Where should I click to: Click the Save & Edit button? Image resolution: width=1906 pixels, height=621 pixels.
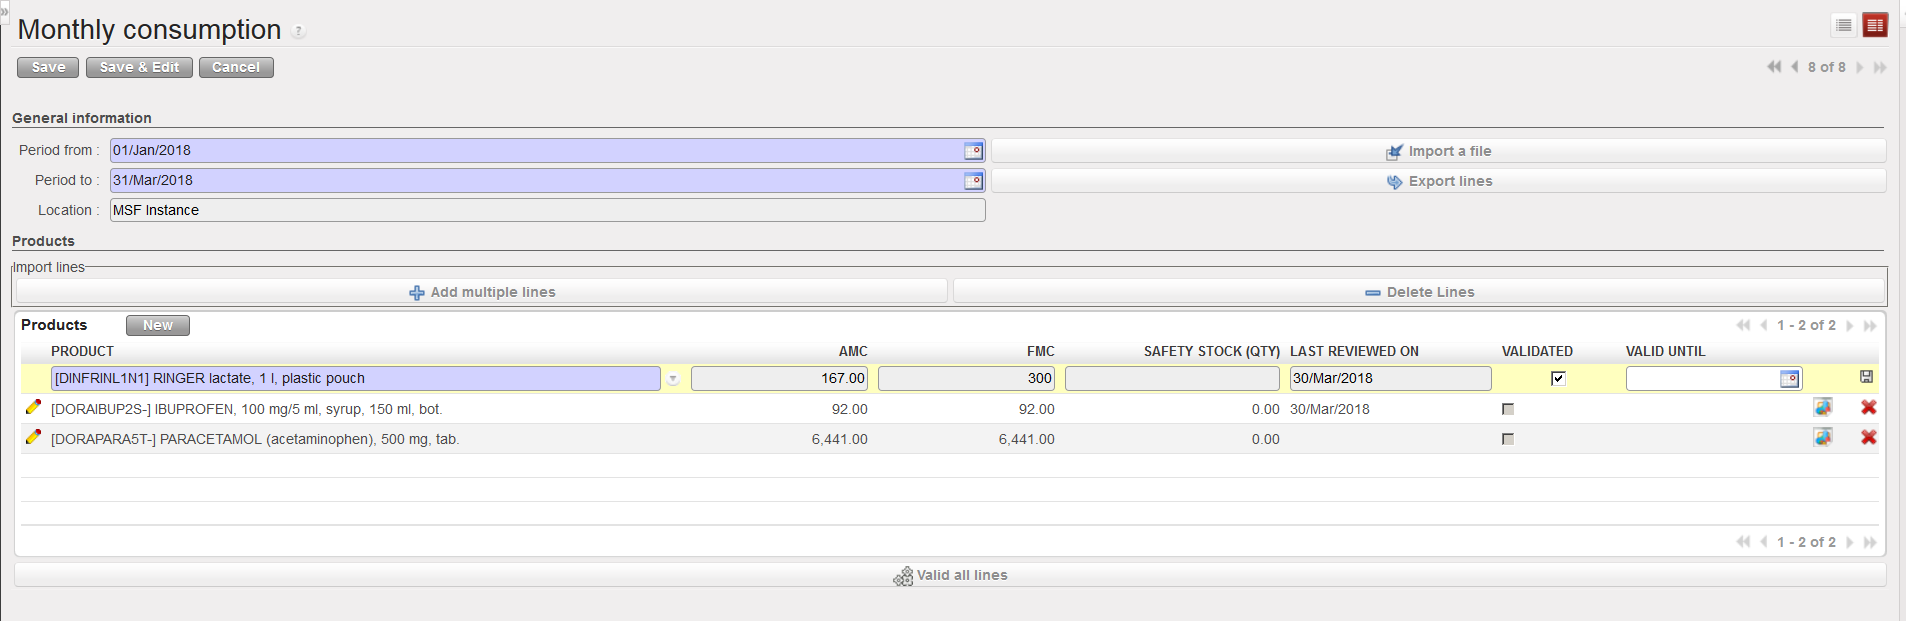[139, 67]
